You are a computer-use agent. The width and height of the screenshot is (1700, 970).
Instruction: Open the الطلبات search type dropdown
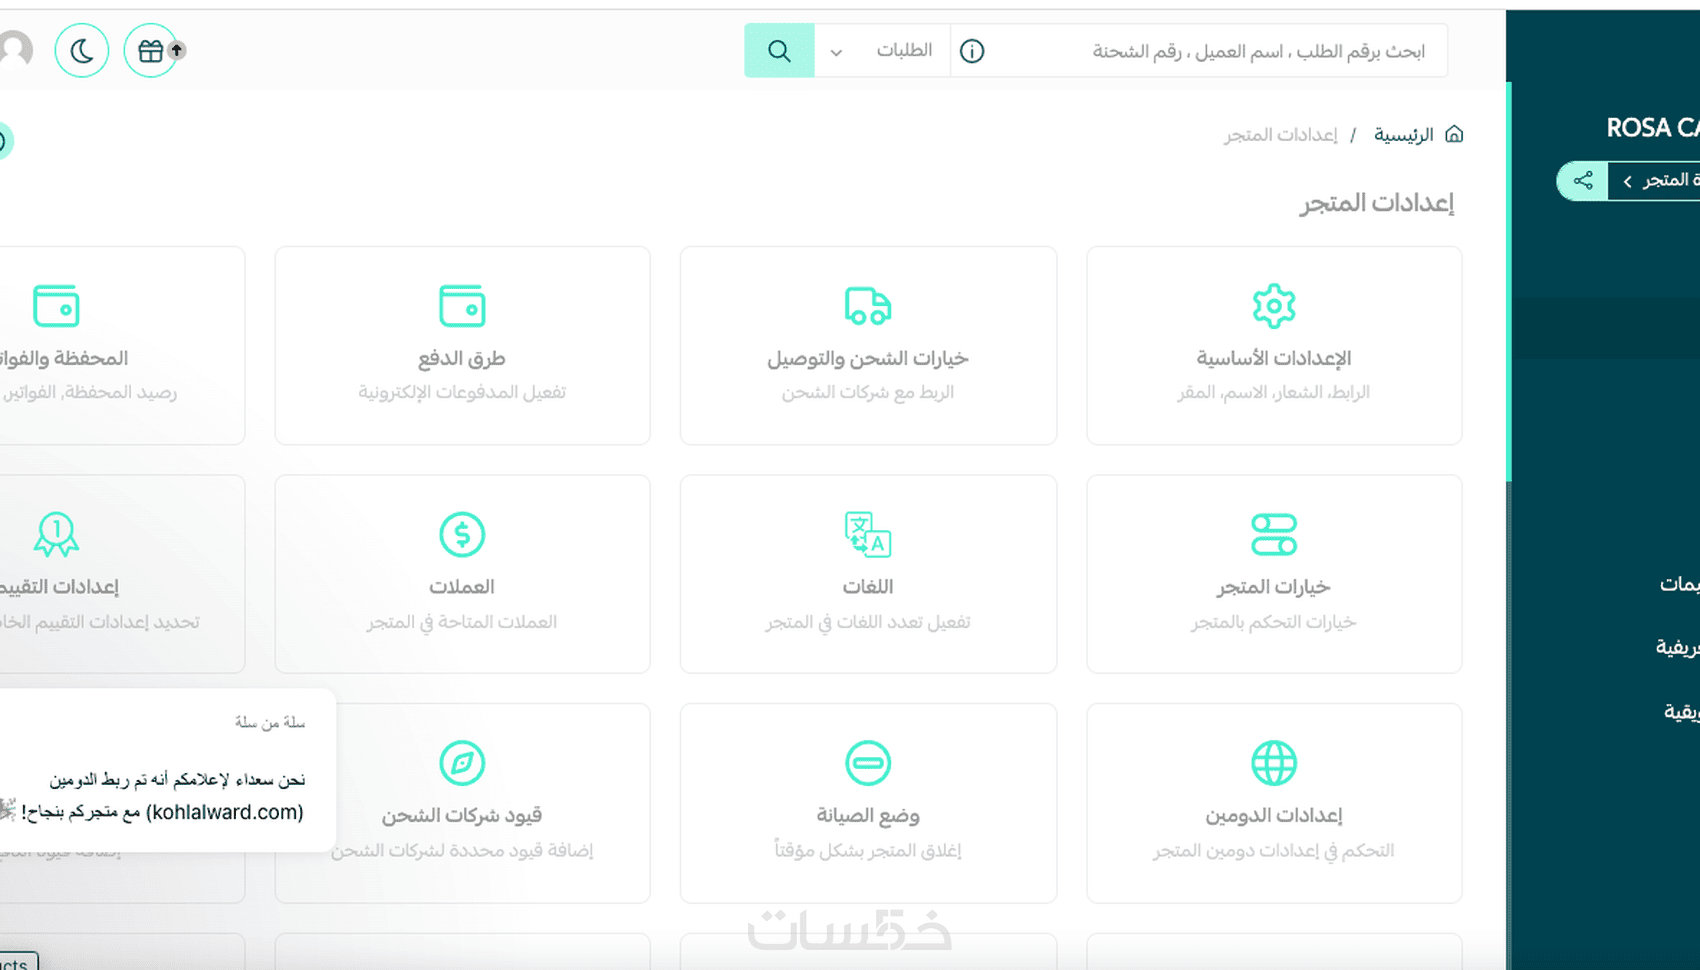[882, 51]
